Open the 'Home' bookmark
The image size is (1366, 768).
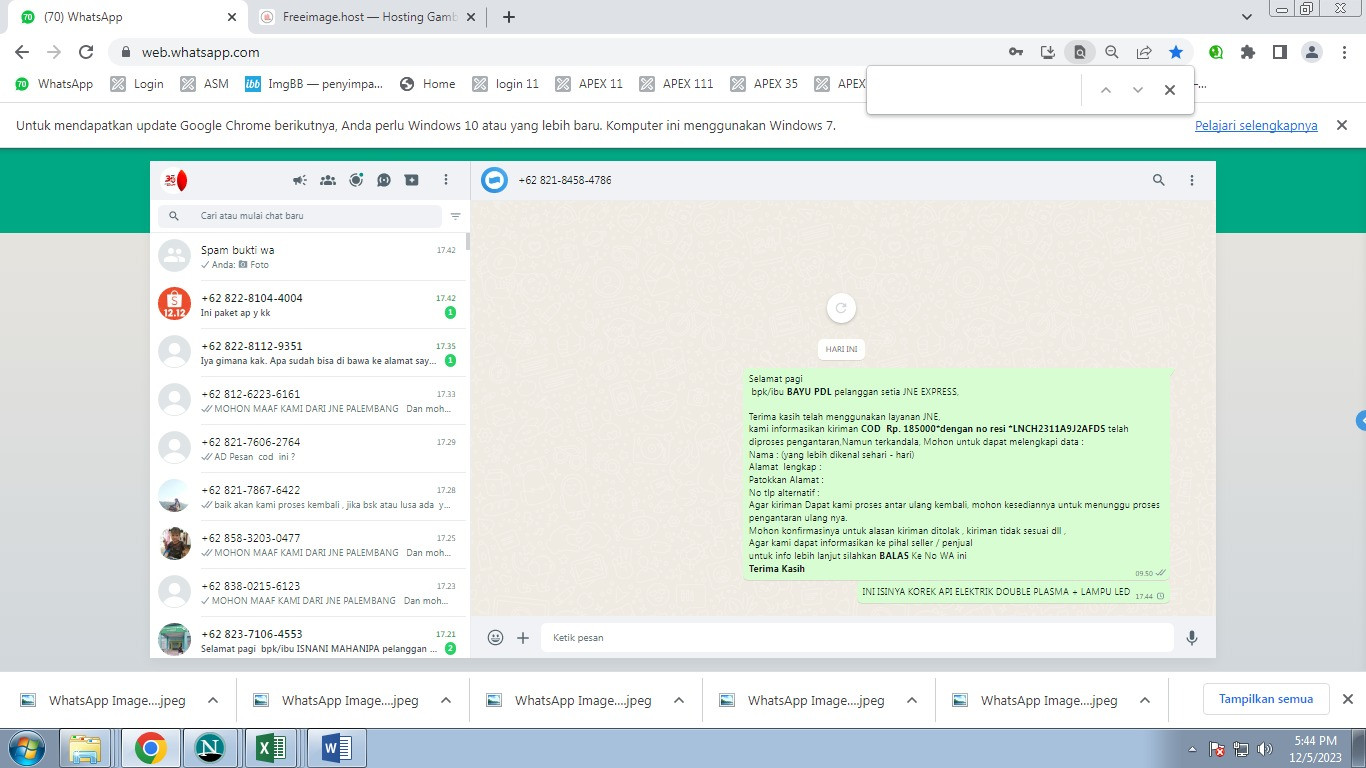tap(427, 84)
